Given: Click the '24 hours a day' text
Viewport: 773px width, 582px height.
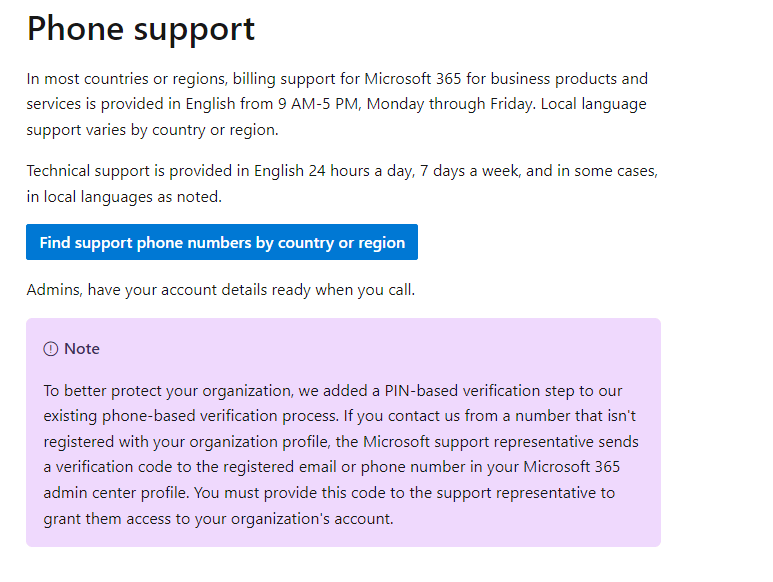Looking at the screenshot, I should pyautogui.click(x=361, y=171).
